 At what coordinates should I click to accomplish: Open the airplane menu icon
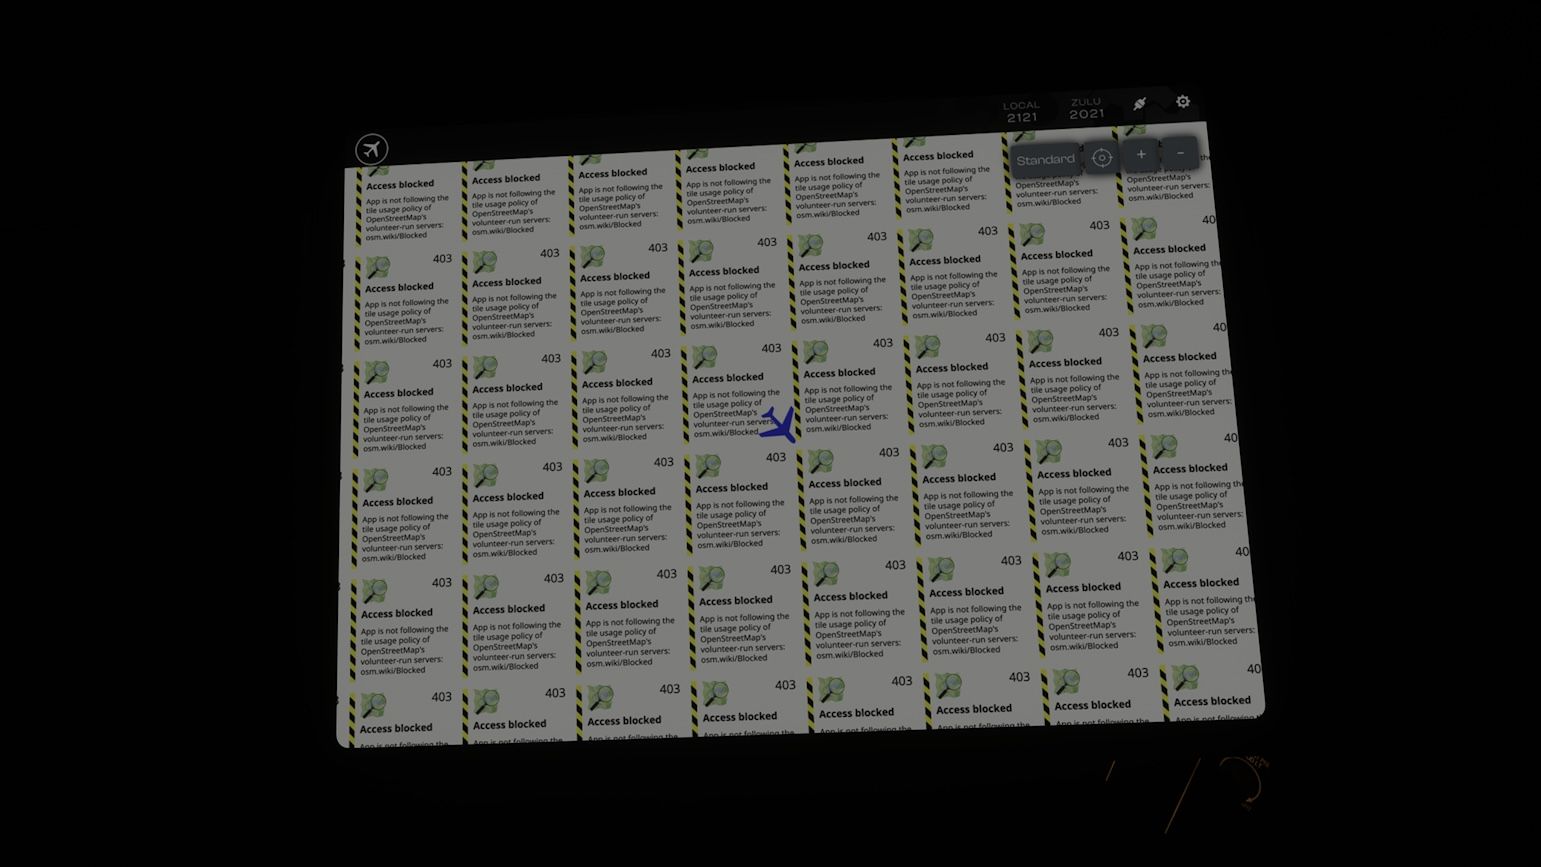tap(371, 150)
